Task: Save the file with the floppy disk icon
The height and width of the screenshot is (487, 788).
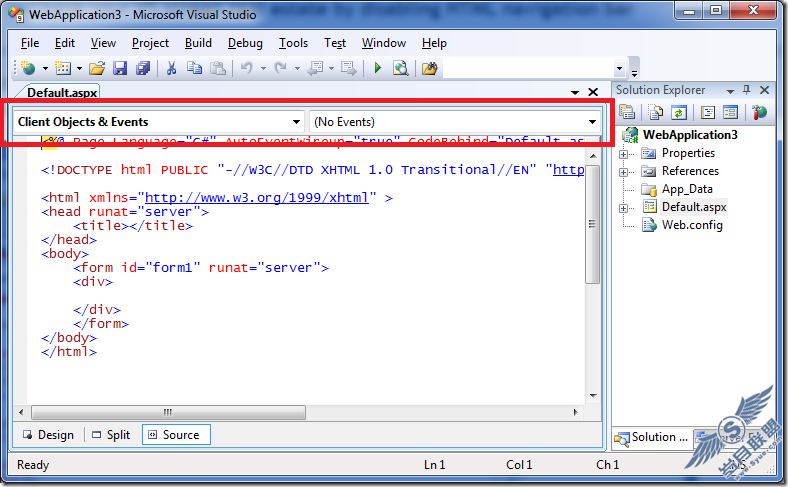Action: click(x=120, y=68)
